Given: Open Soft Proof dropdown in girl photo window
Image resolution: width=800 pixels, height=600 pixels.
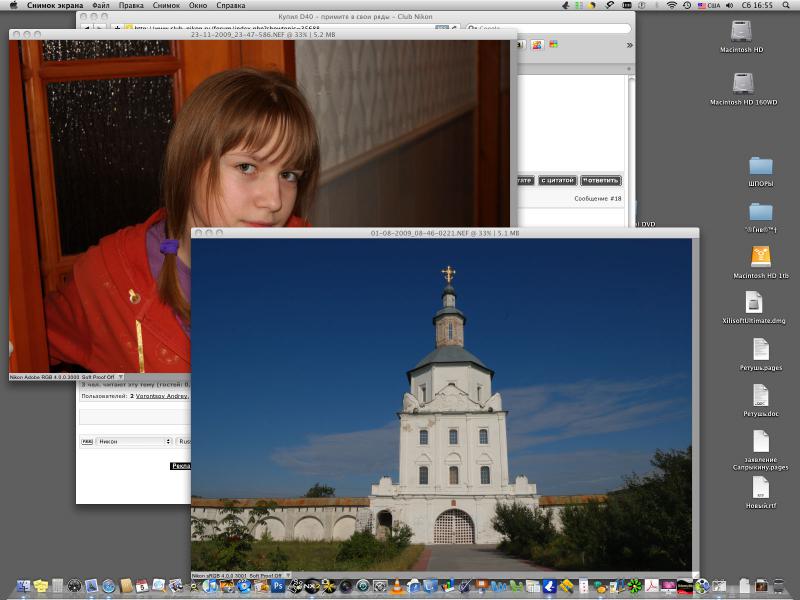Looking at the screenshot, I should 120,377.
